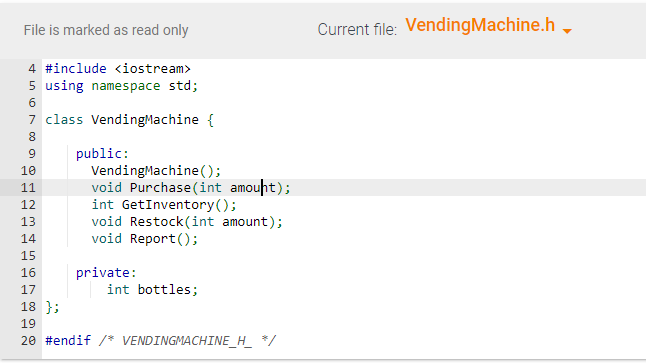This screenshot has height=363, width=646.
Task: Click the 'public:' keyword
Action: point(102,154)
